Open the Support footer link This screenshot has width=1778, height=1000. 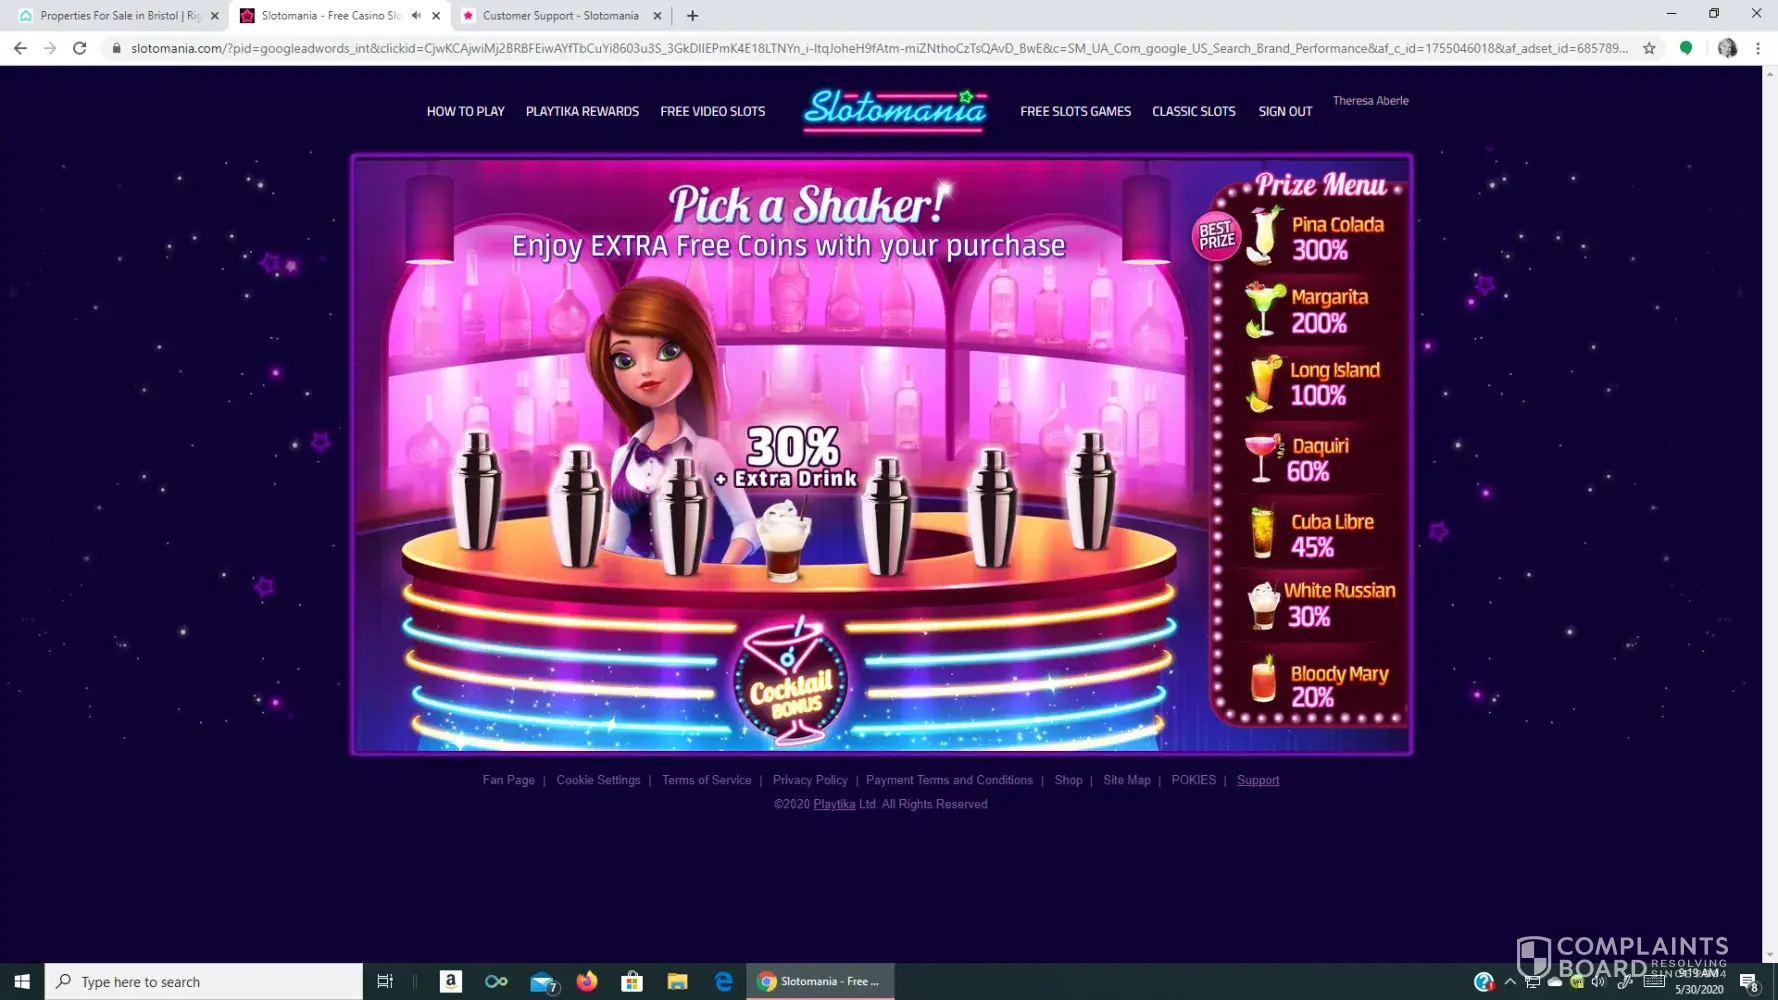coord(1258,780)
